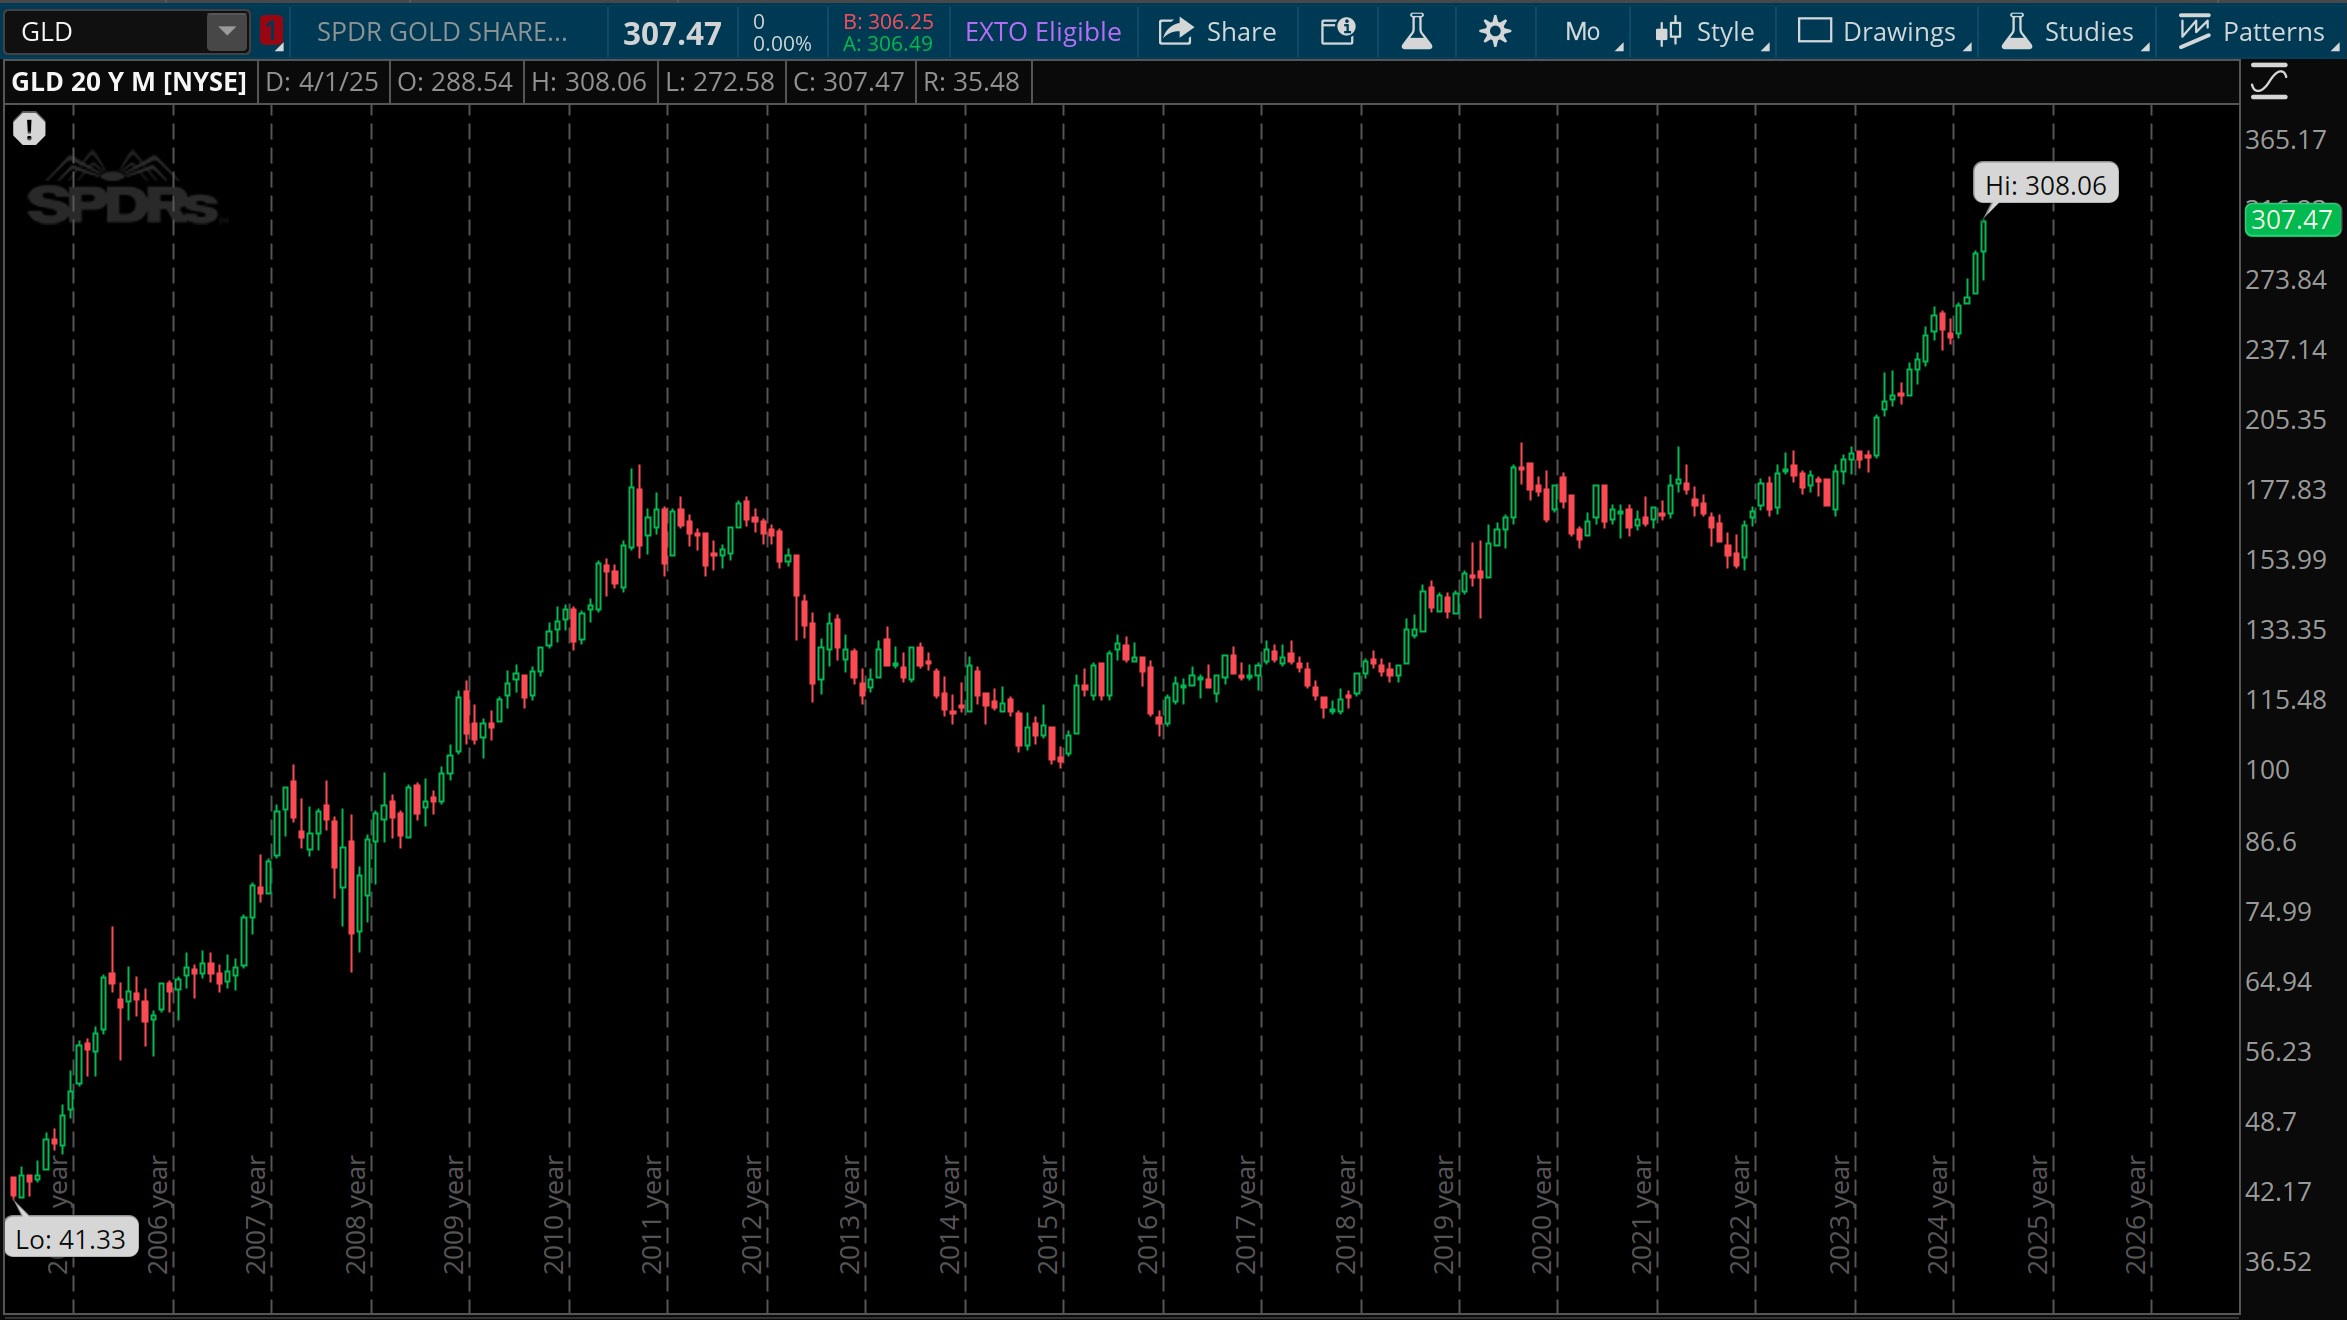Click the 74.99 price axis label

click(2279, 911)
